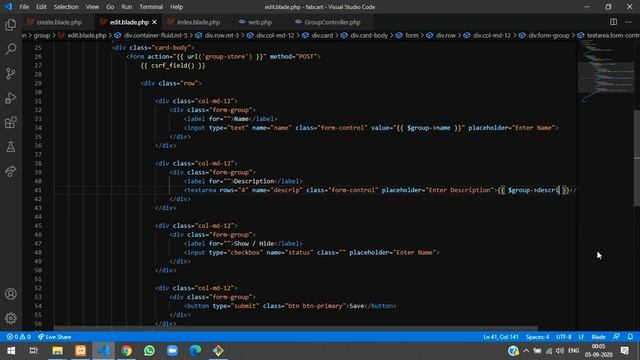Open Windows Start menu
The image size is (640, 360).
point(11,351)
